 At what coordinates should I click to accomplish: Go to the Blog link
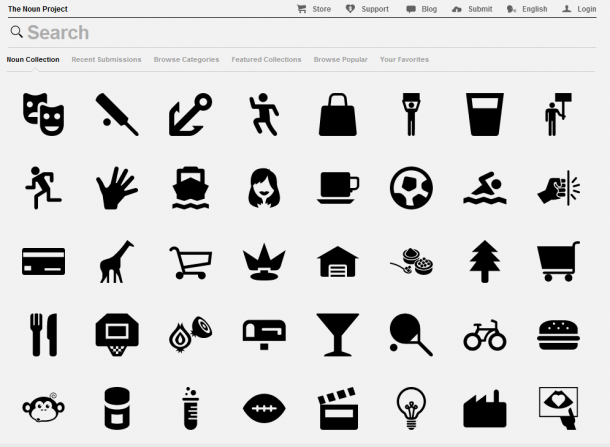coord(422,9)
